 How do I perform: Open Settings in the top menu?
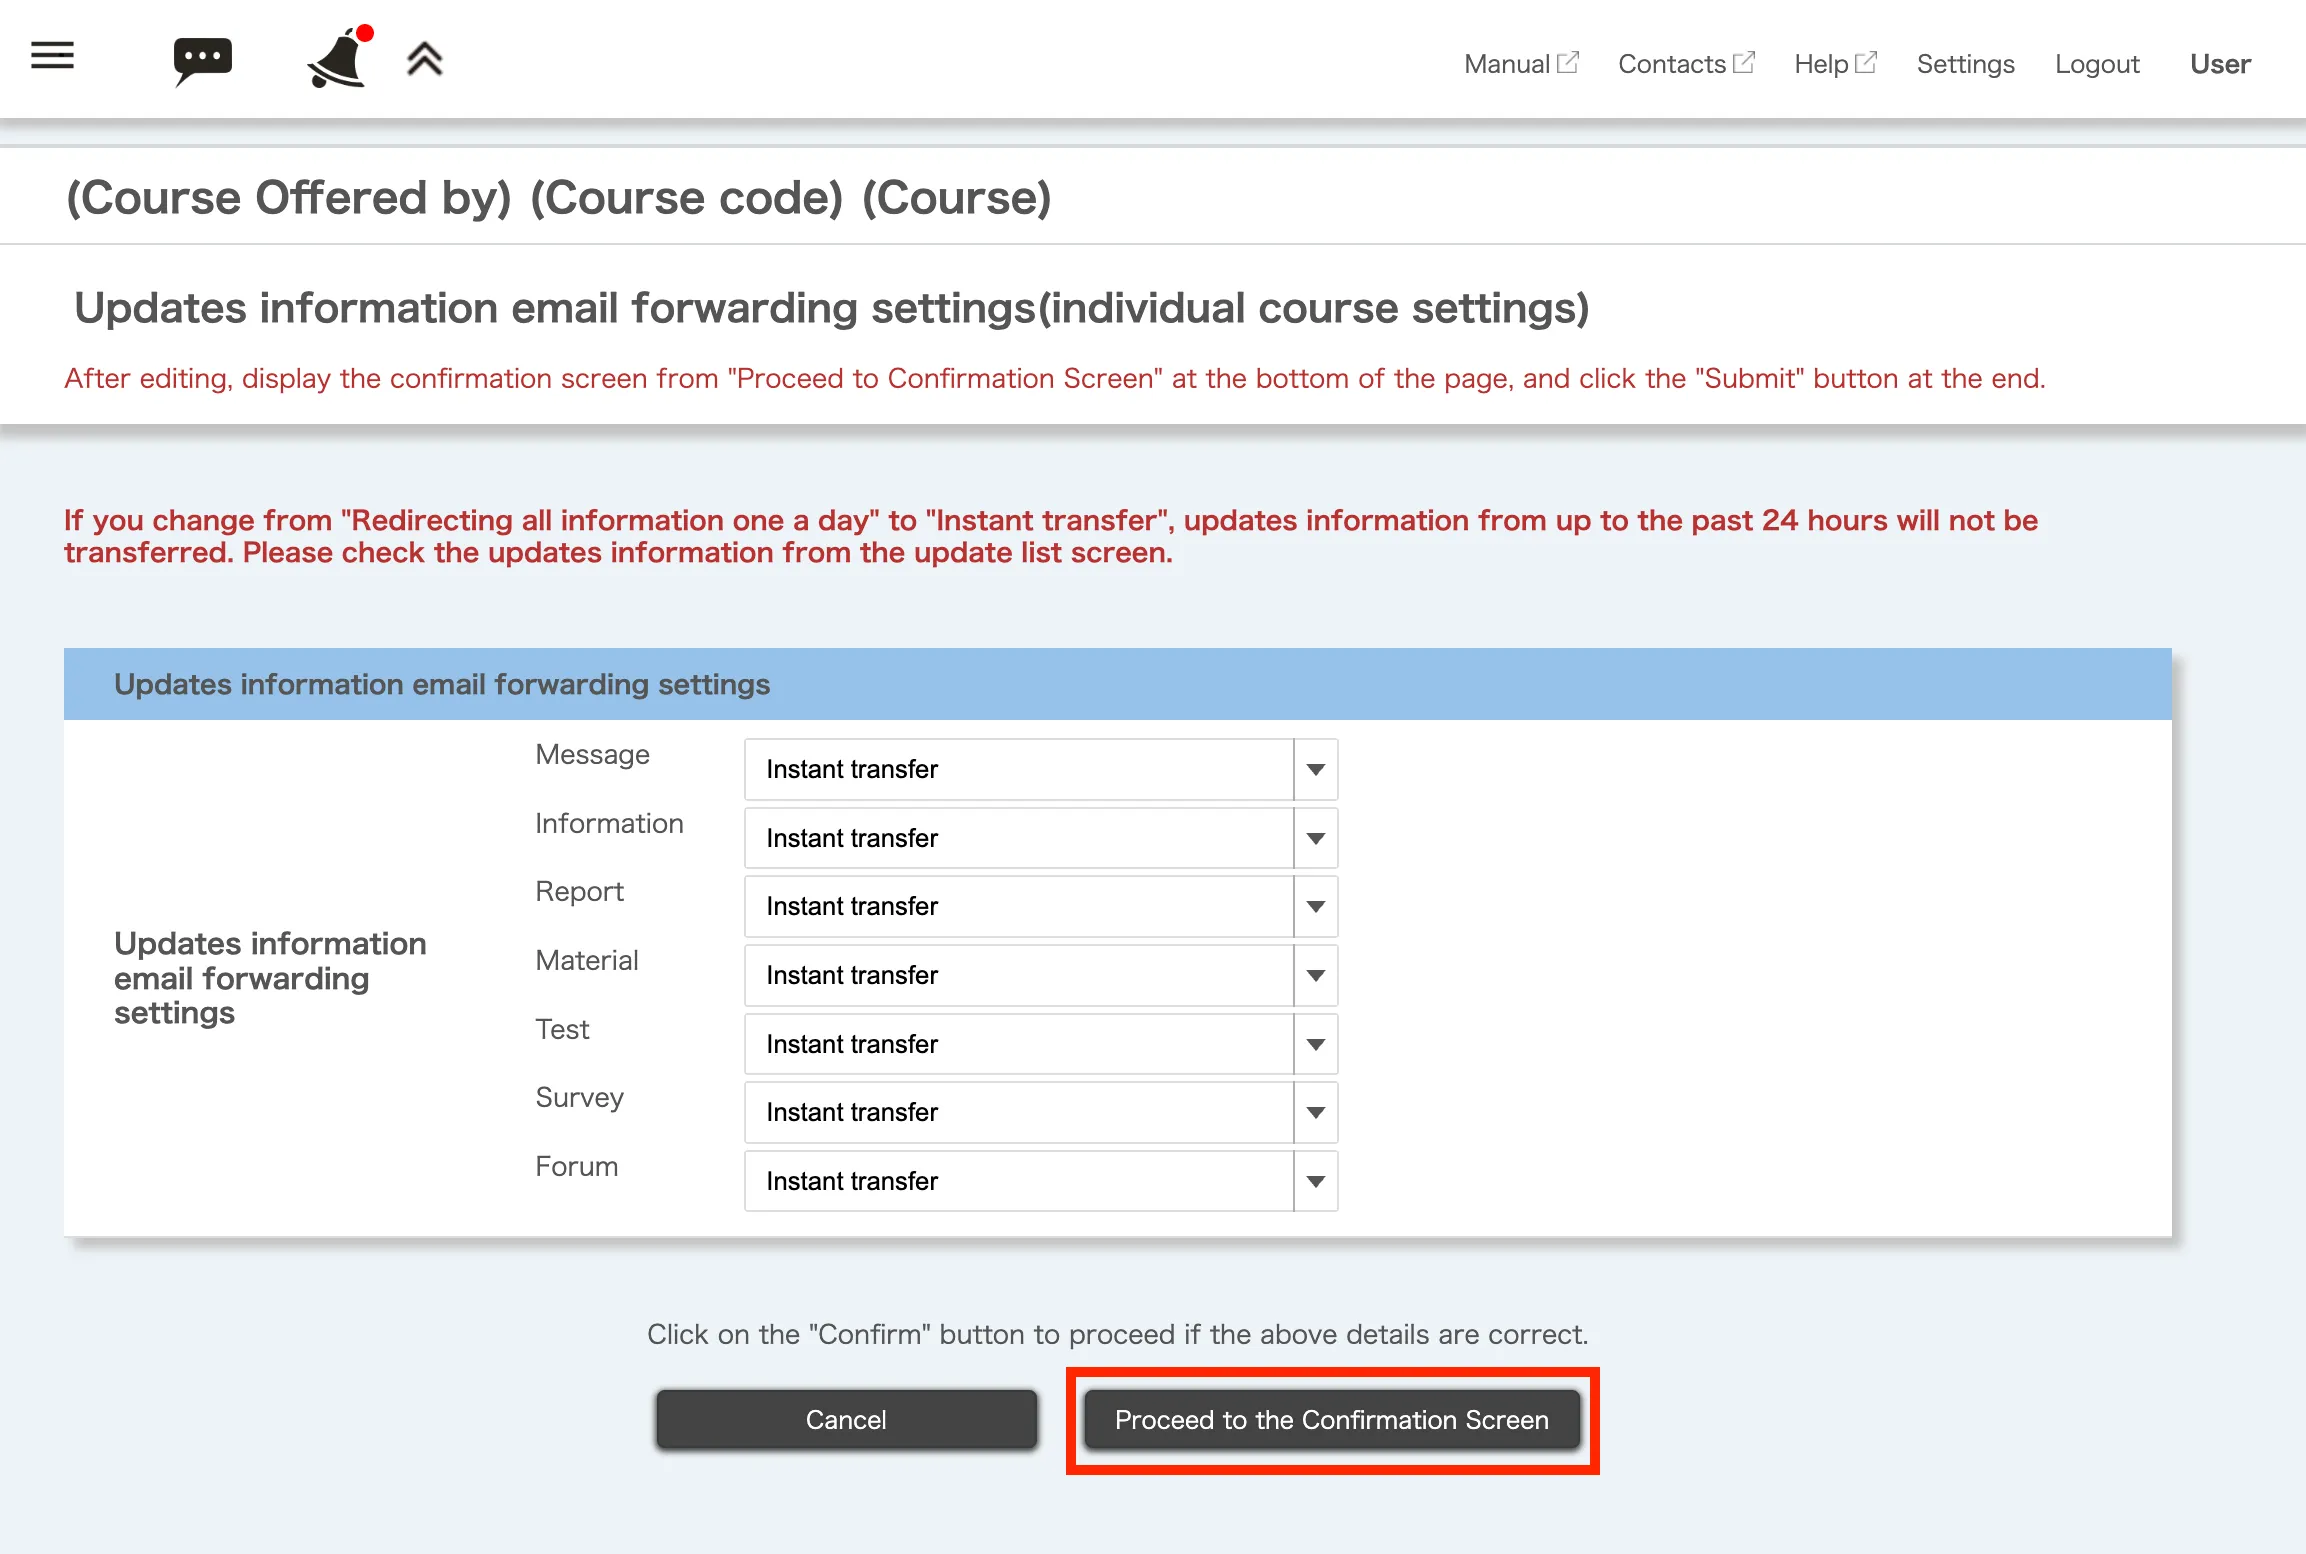tap(1965, 64)
